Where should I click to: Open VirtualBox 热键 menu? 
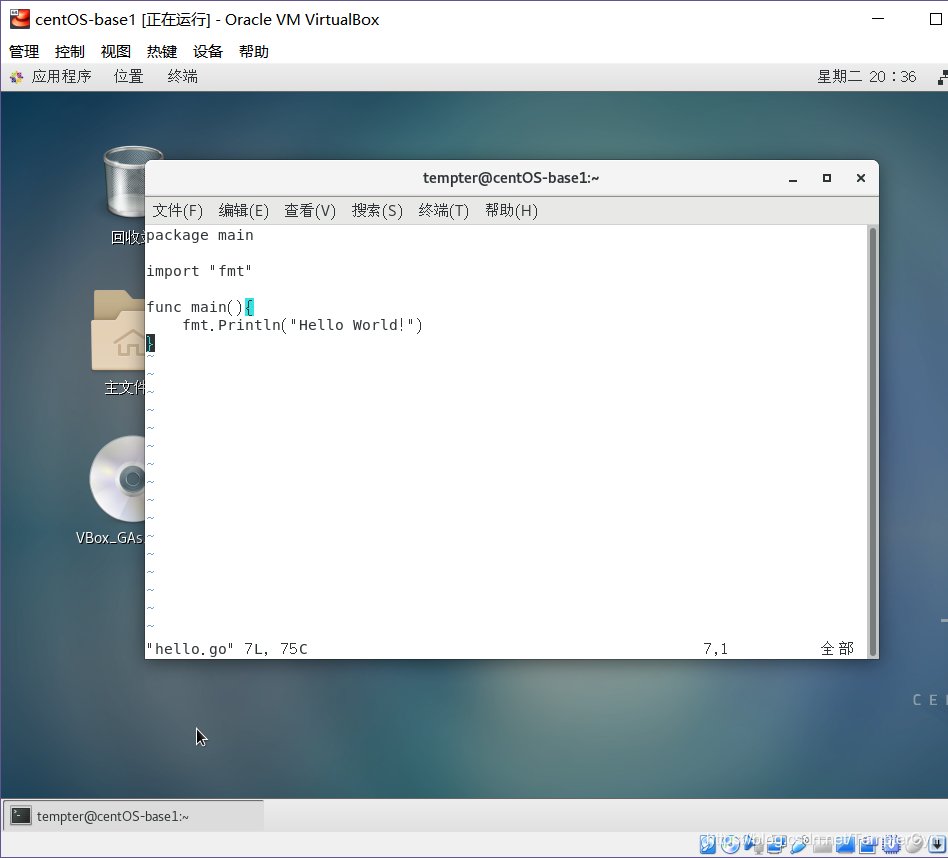click(161, 51)
